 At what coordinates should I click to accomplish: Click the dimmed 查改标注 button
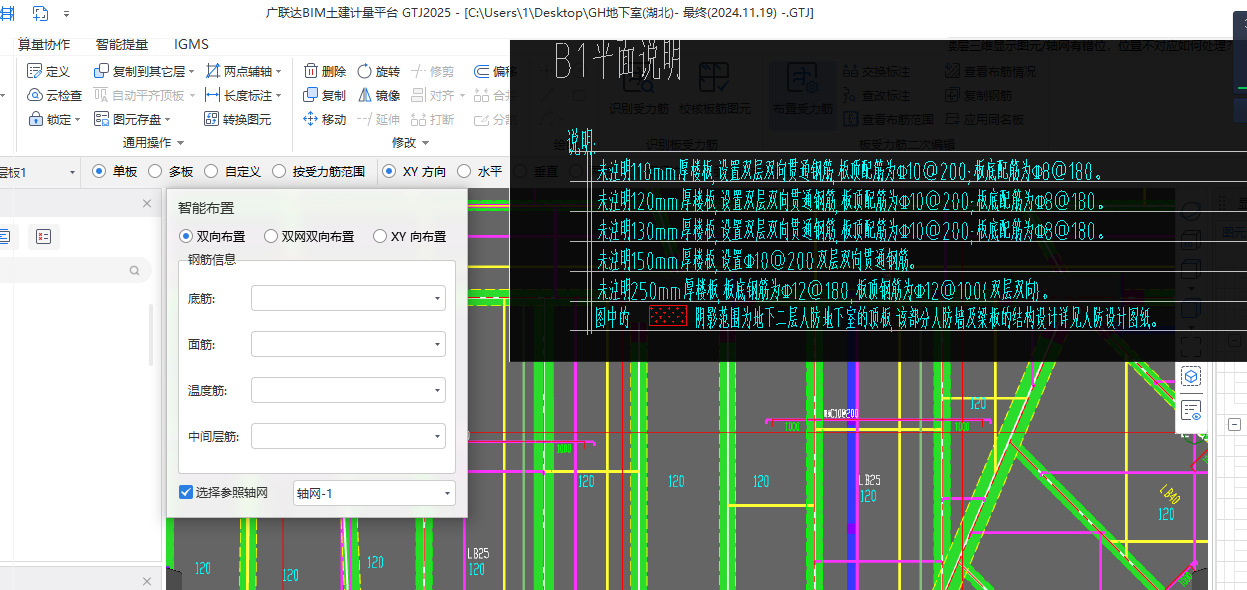point(877,95)
